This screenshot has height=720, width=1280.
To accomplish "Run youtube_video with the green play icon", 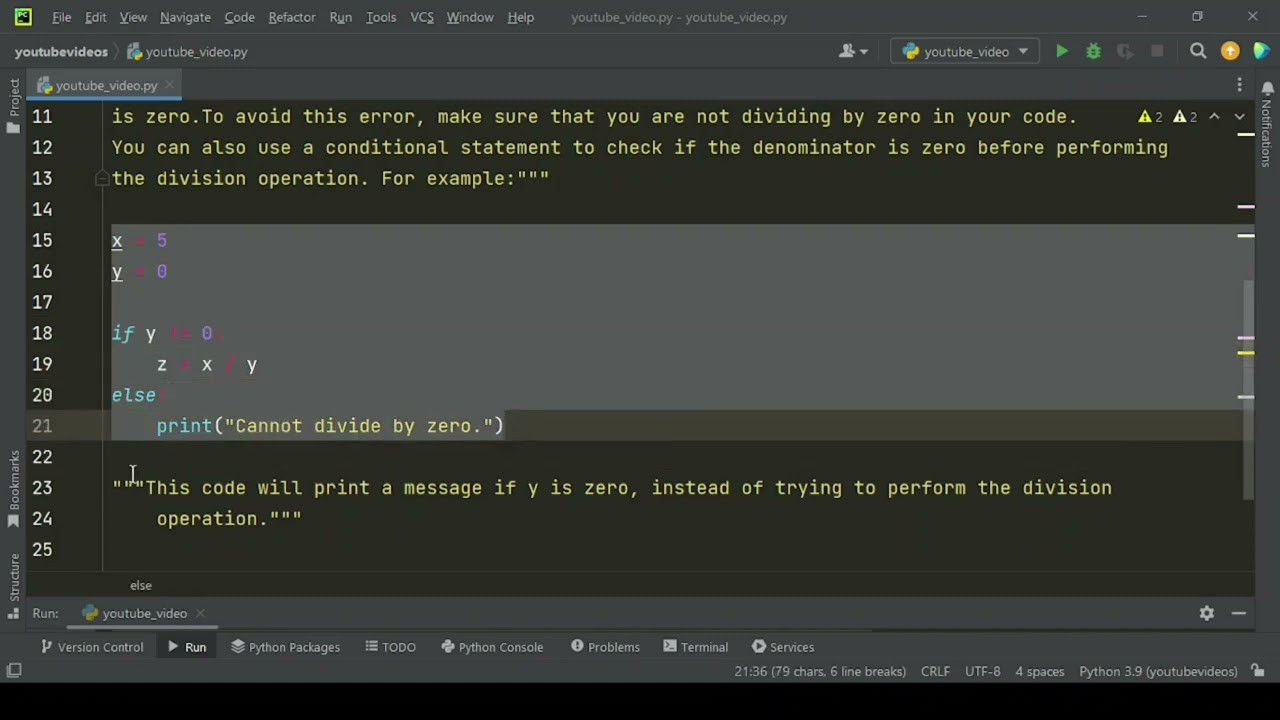I will [x=1062, y=51].
